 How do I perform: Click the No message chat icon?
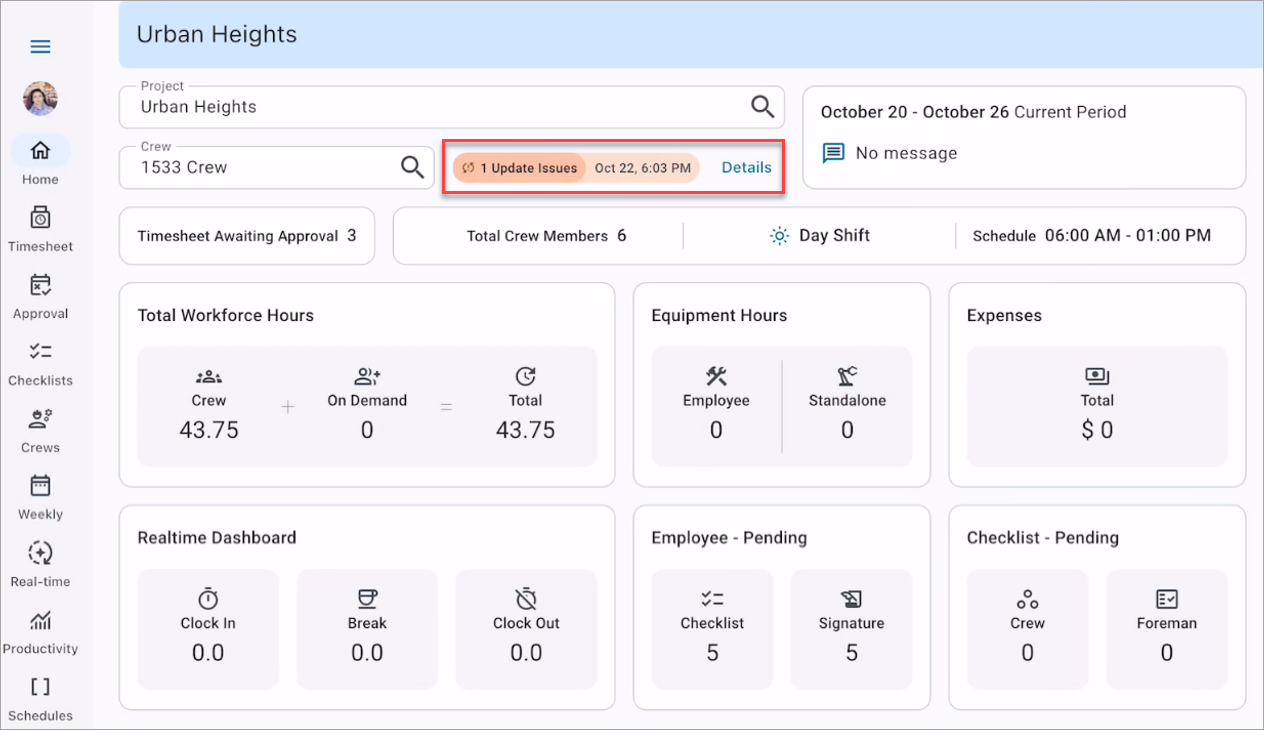833,153
